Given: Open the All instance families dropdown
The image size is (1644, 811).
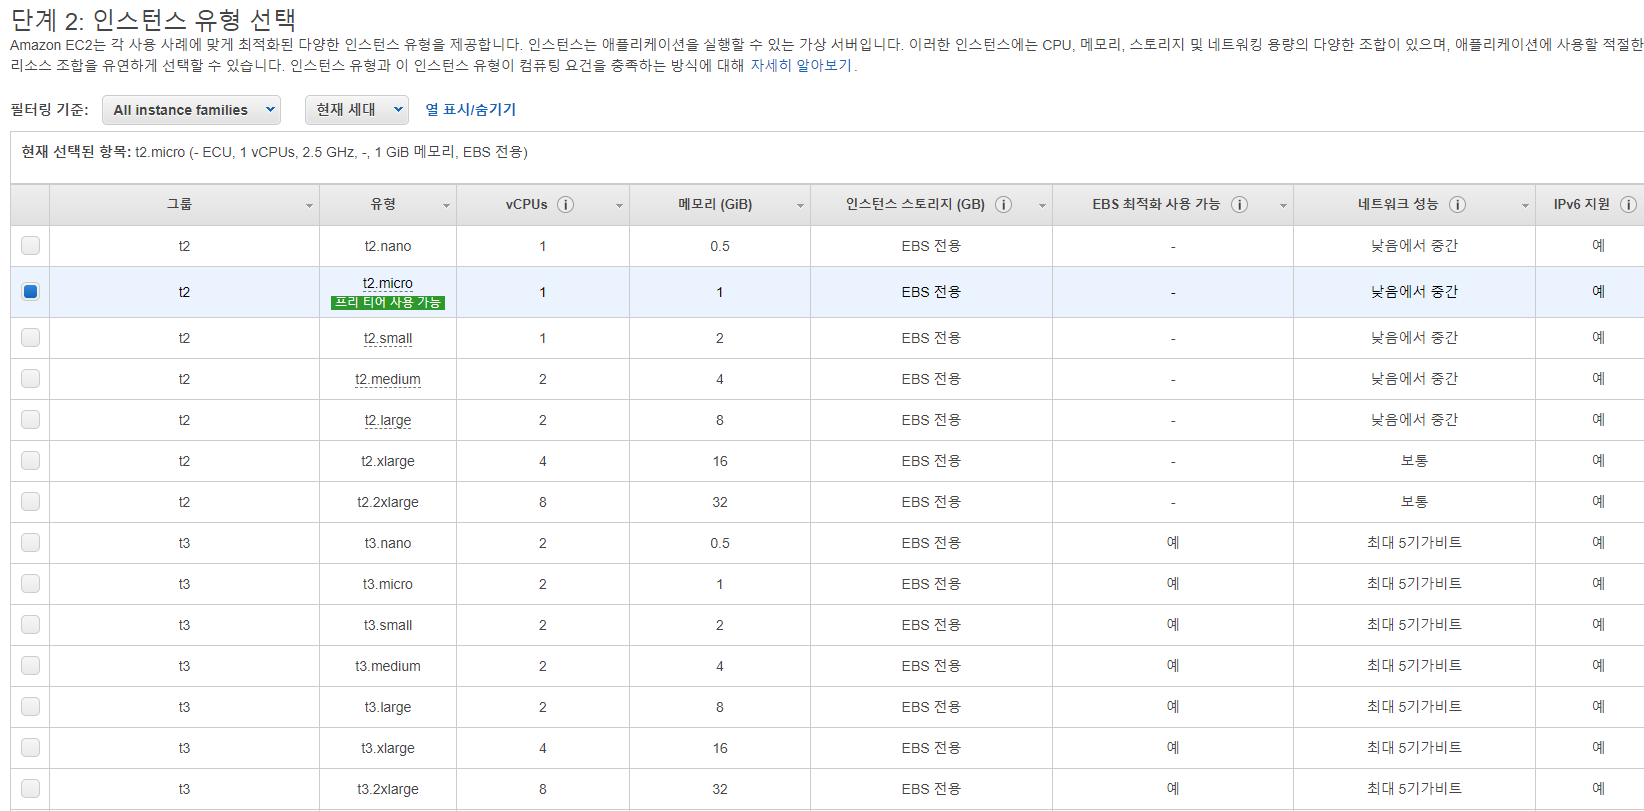Looking at the screenshot, I should click(x=191, y=110).
